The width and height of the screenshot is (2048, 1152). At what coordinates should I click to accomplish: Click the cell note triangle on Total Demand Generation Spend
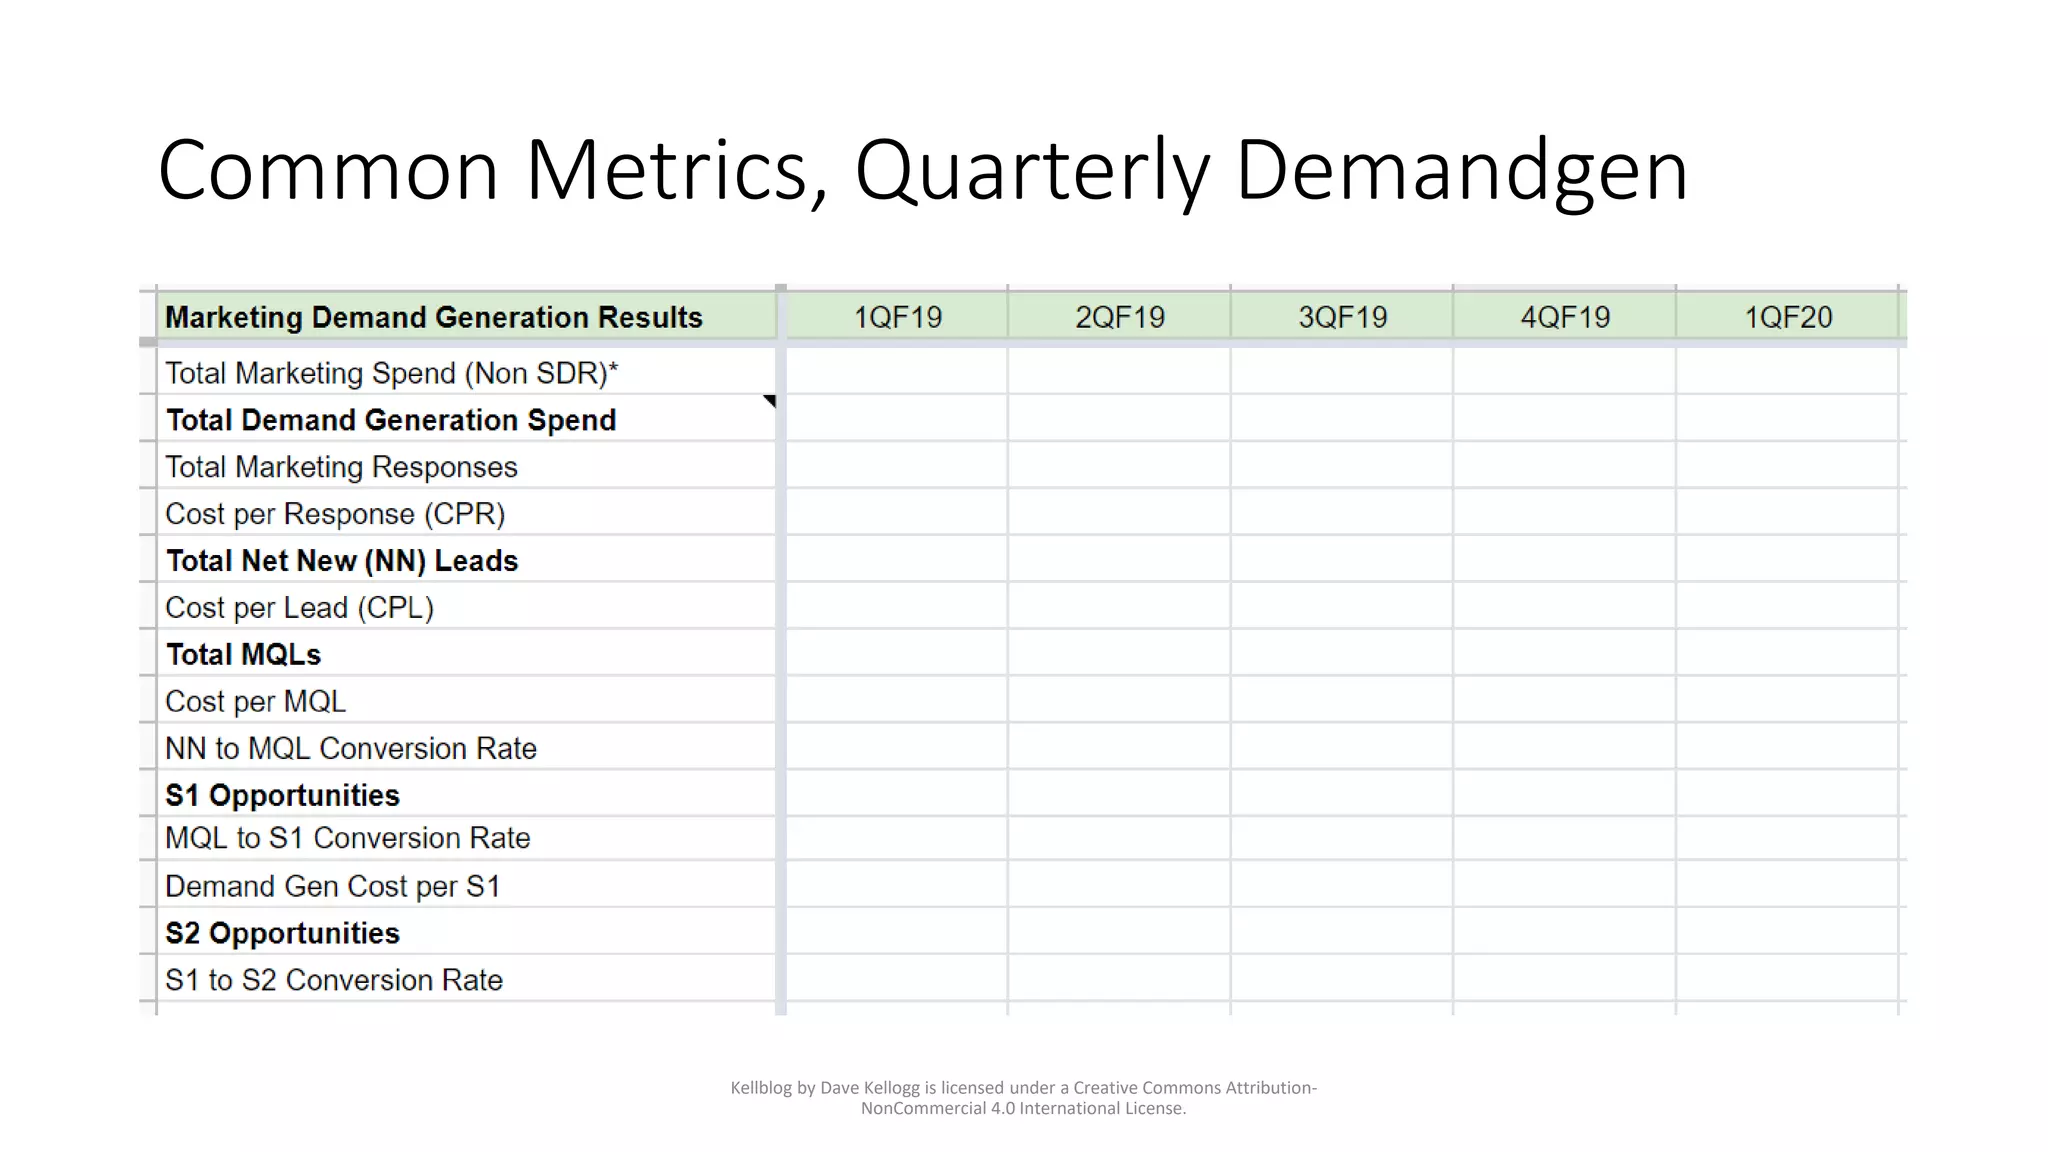coord(770,400)
